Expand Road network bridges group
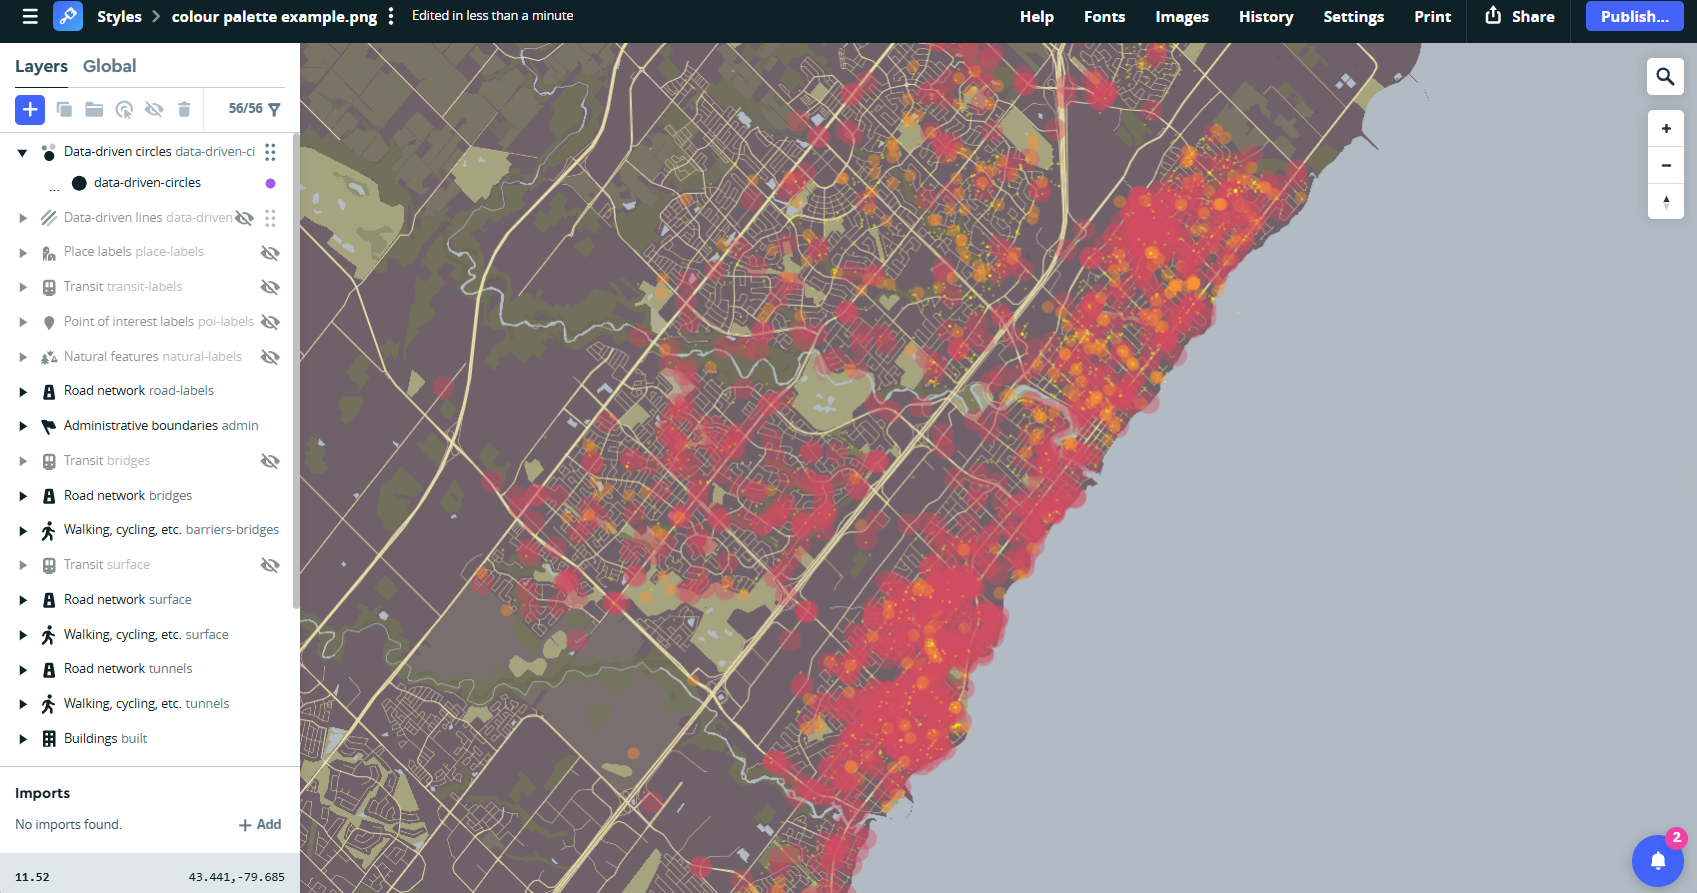 tap(23, 496)
